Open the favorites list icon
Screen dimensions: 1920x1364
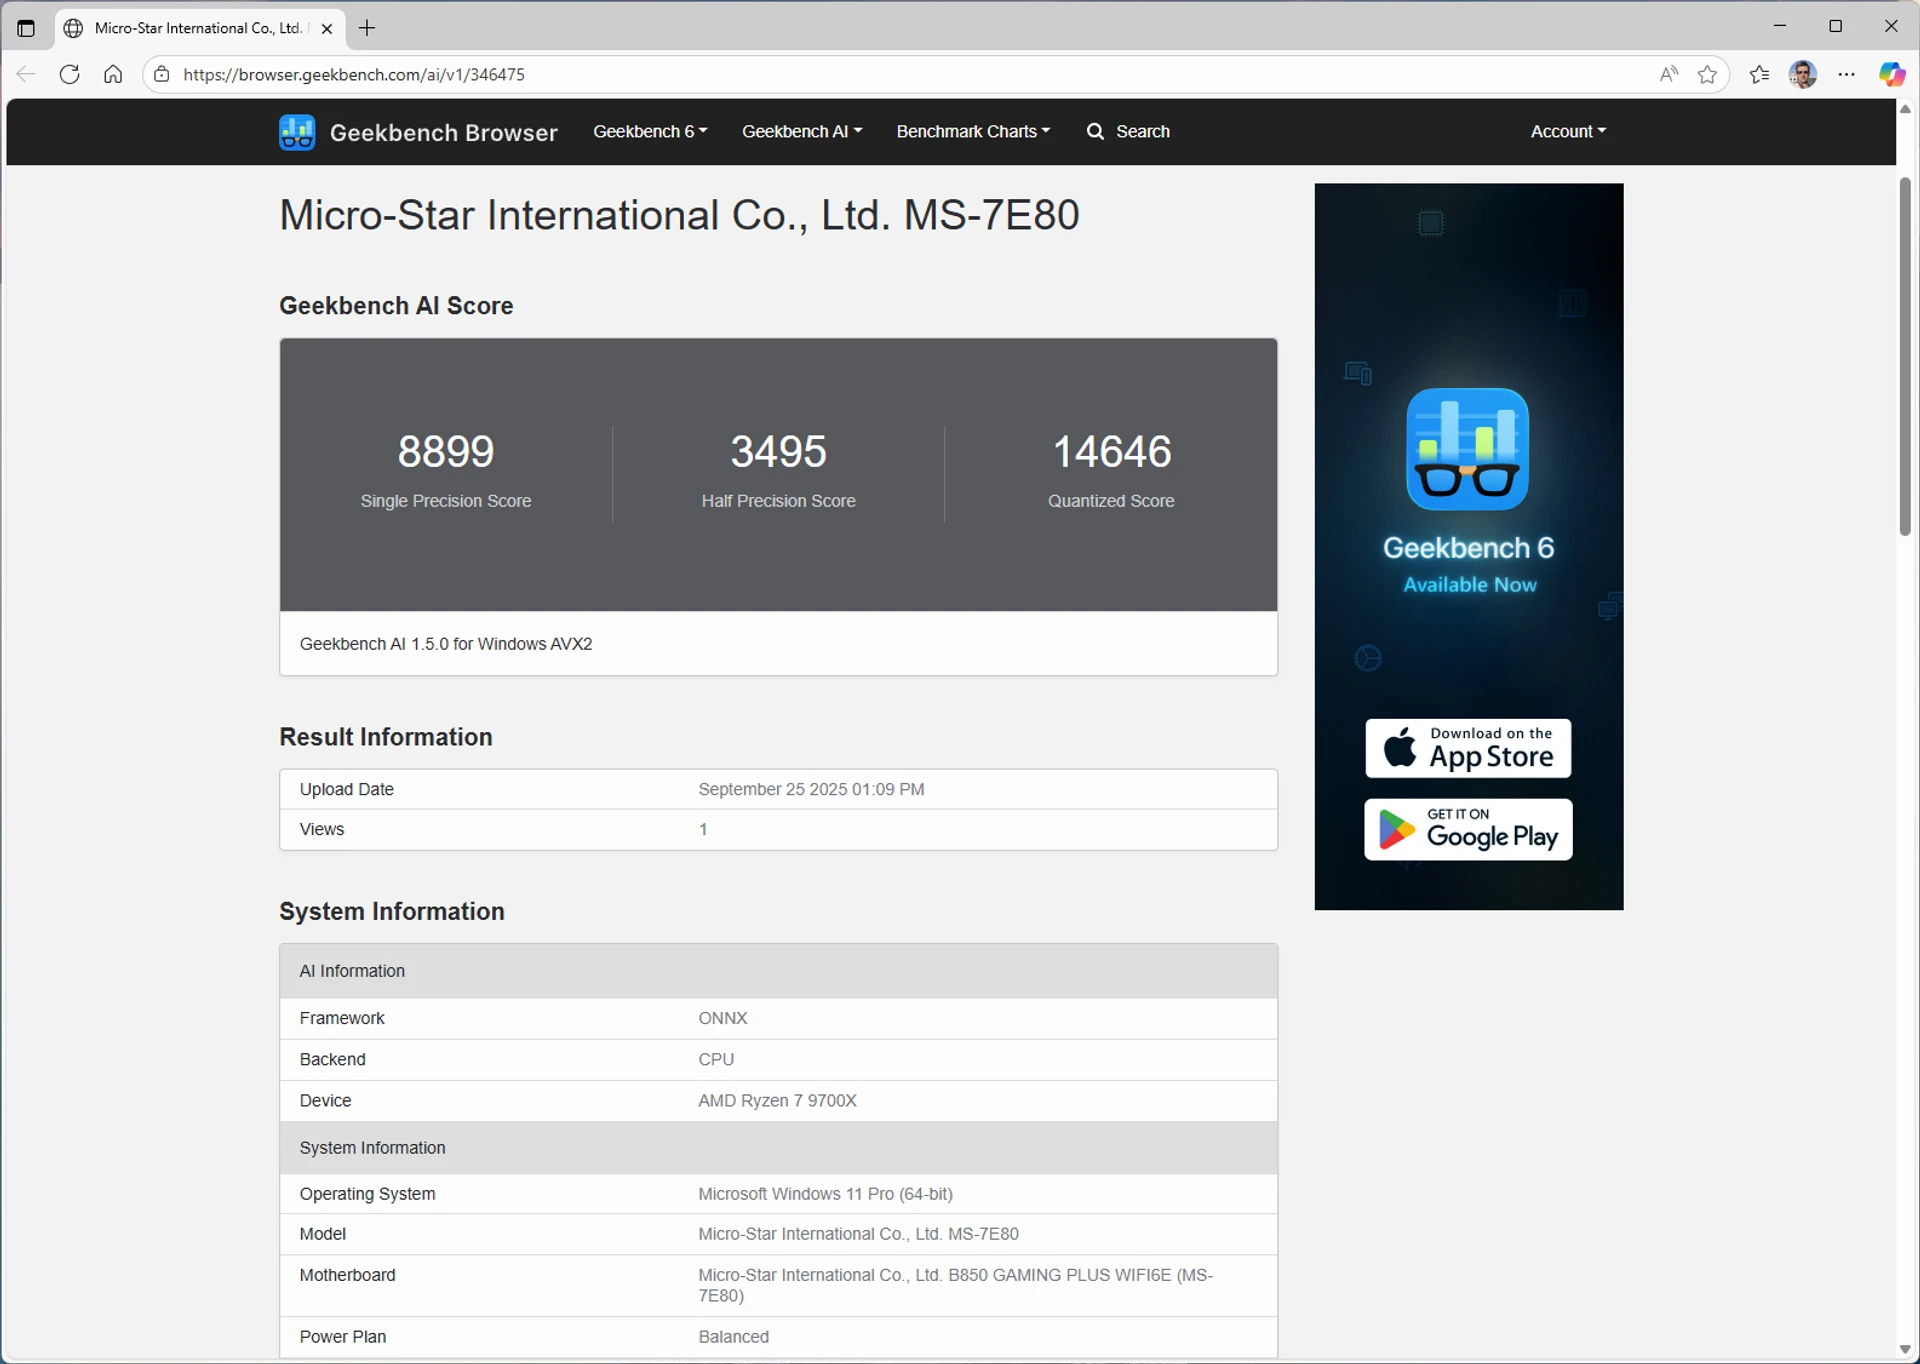pos(1759,74)
